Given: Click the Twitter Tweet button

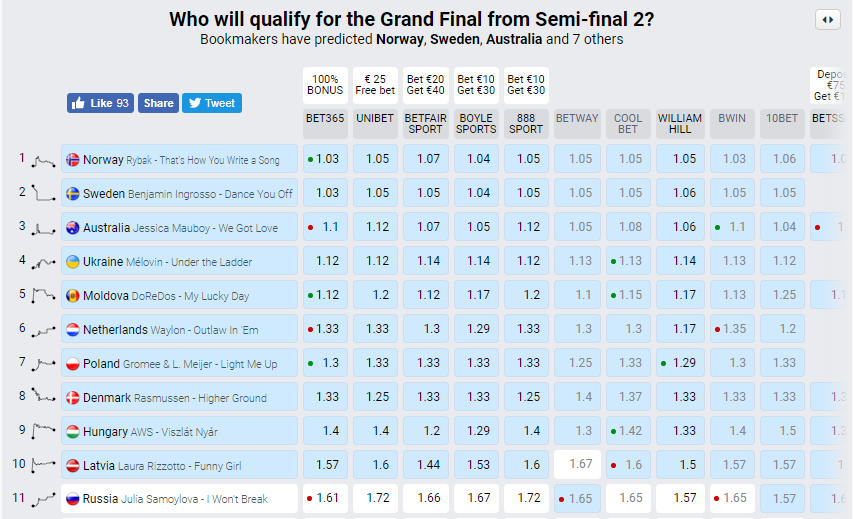Looking at the screenshot, I should (212, 103).
